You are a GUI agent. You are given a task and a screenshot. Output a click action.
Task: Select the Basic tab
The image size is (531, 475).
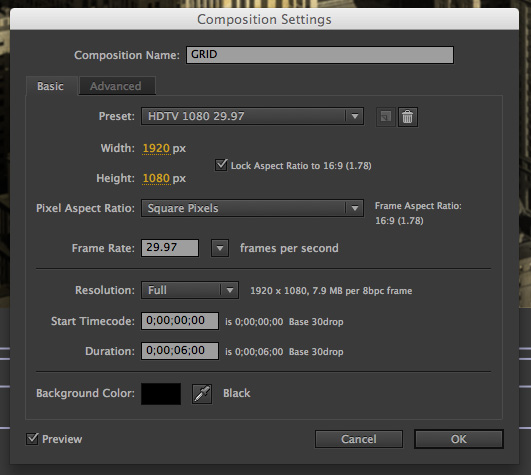[x=51, y=86]
